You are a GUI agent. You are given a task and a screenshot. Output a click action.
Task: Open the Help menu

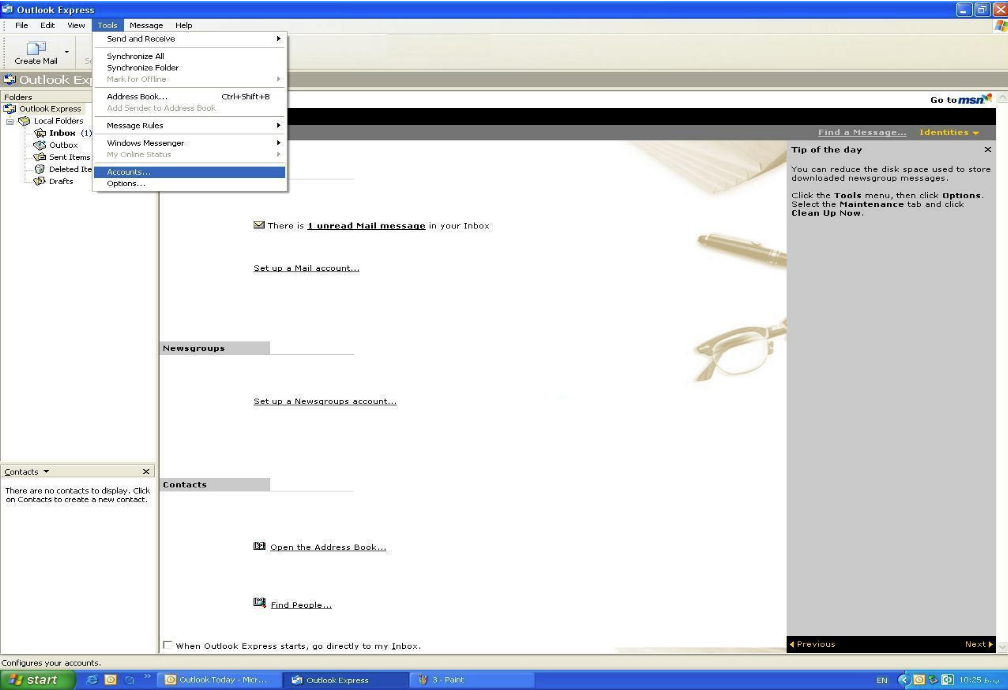click(183, 25)
